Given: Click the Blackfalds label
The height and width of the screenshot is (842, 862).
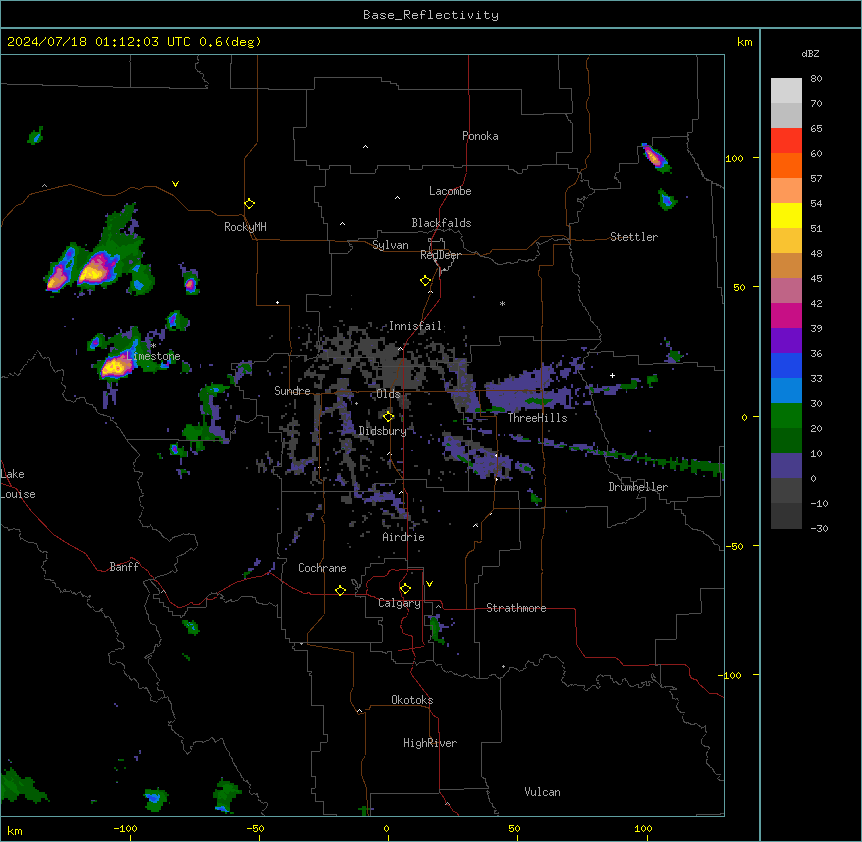Looking at the screenshot, I should pos(441,223).
